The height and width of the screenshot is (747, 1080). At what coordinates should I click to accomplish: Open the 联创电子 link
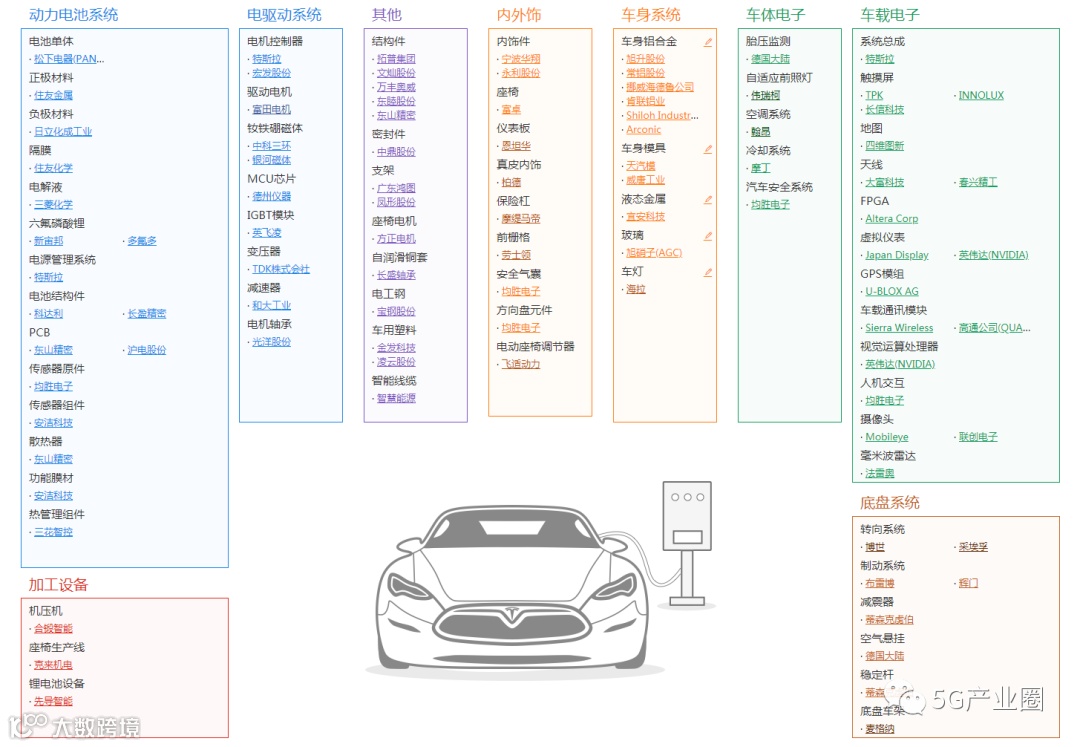click(978, 437)
